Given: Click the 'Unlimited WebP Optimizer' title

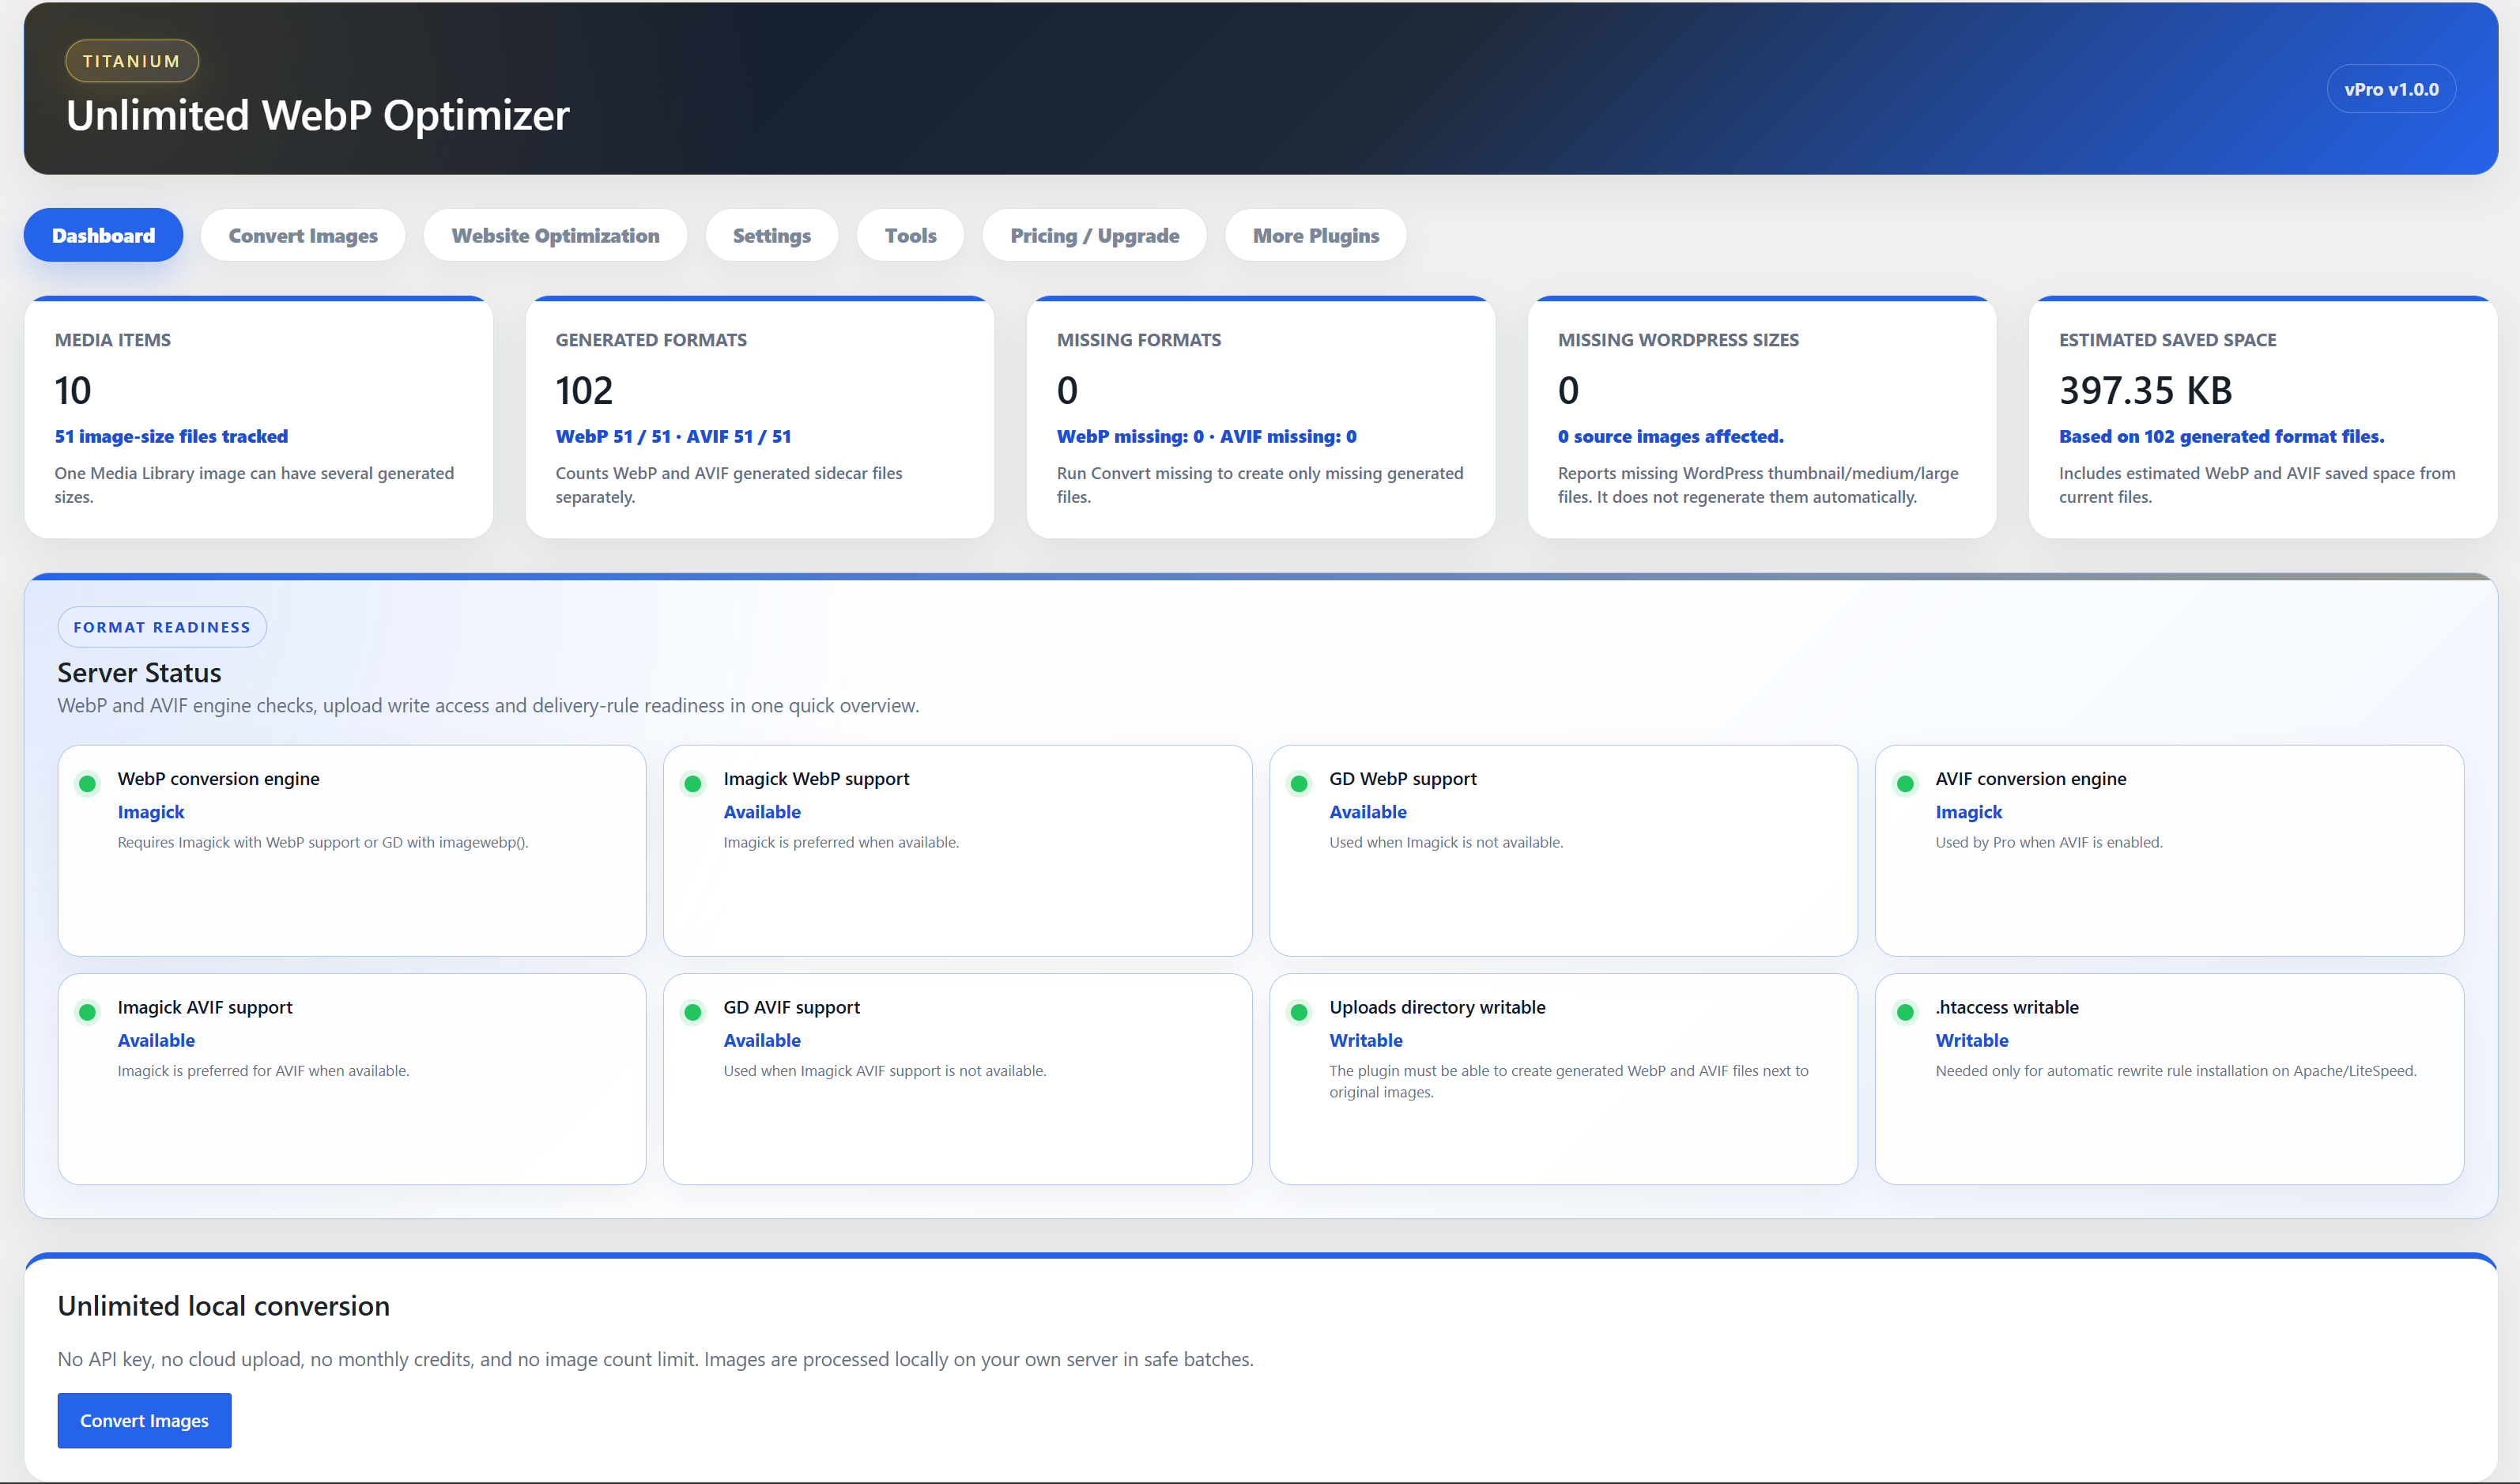Looking at the screenshot, I should tap(317, 116).
